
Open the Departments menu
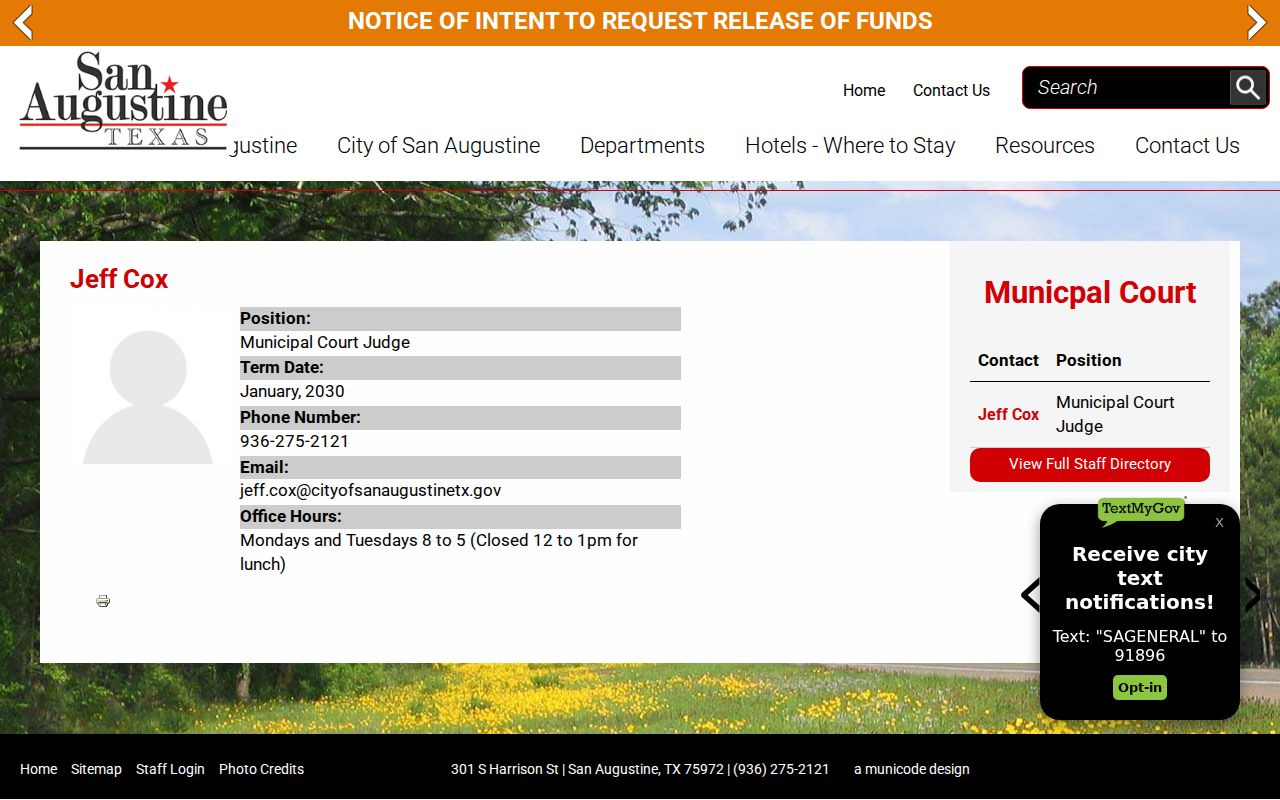642,145
